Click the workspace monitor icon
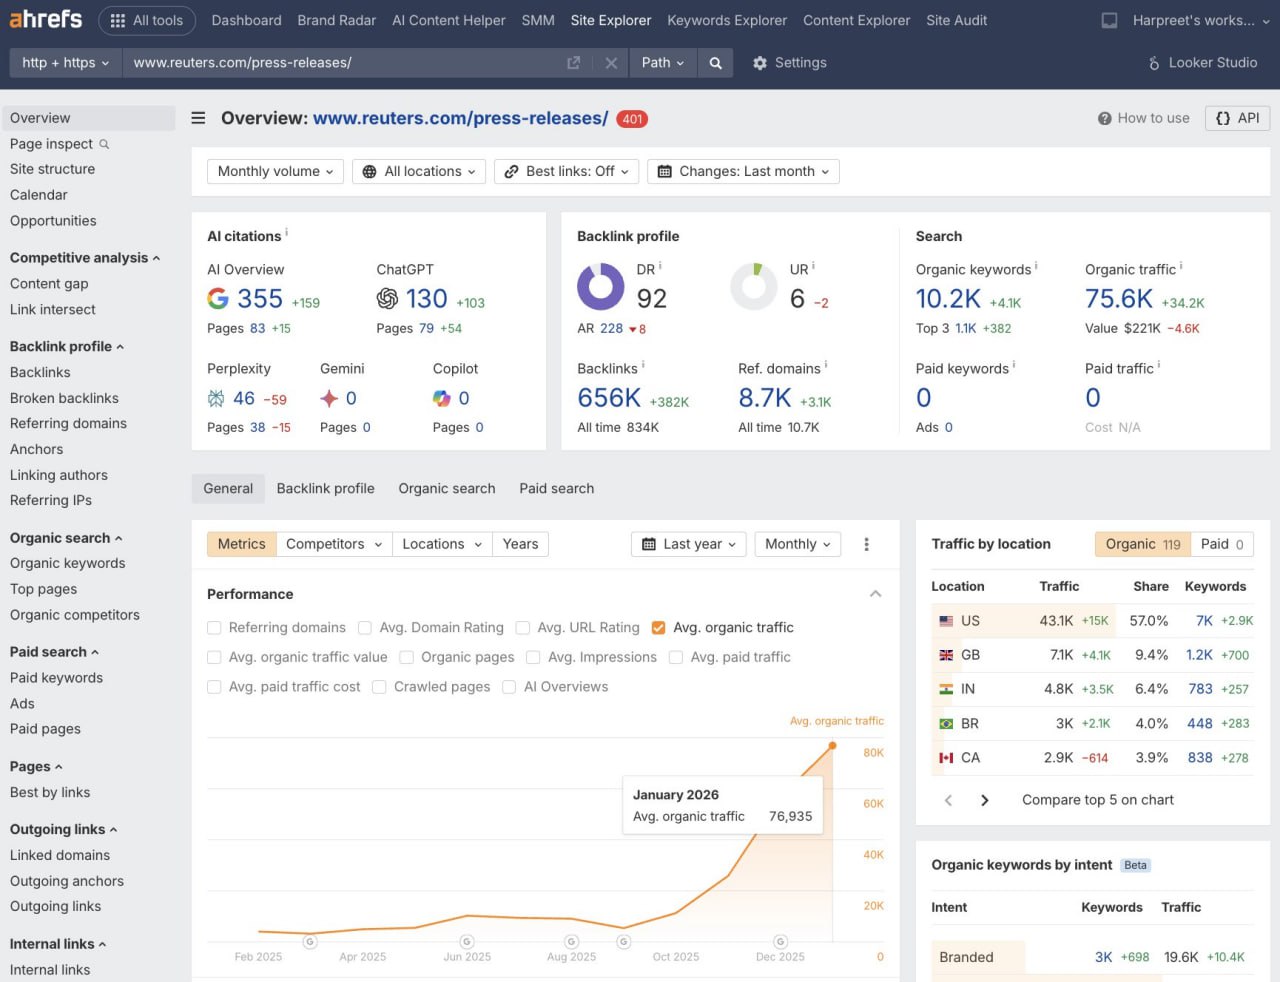The width and height of the screenshot is (1280, 982). (1109, 20)
